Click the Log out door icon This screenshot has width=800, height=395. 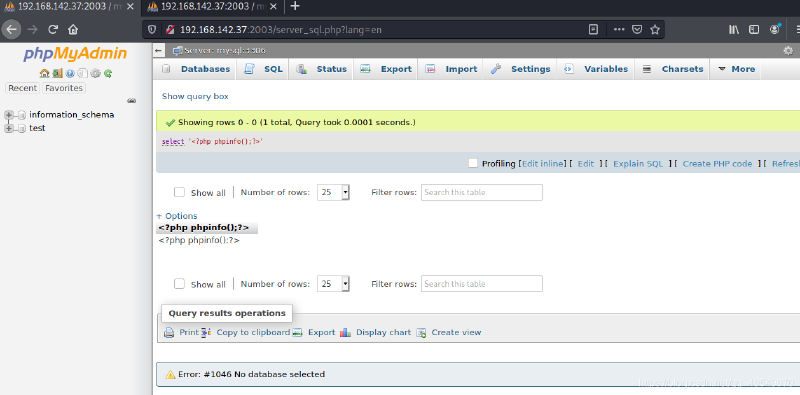point(57,73)
